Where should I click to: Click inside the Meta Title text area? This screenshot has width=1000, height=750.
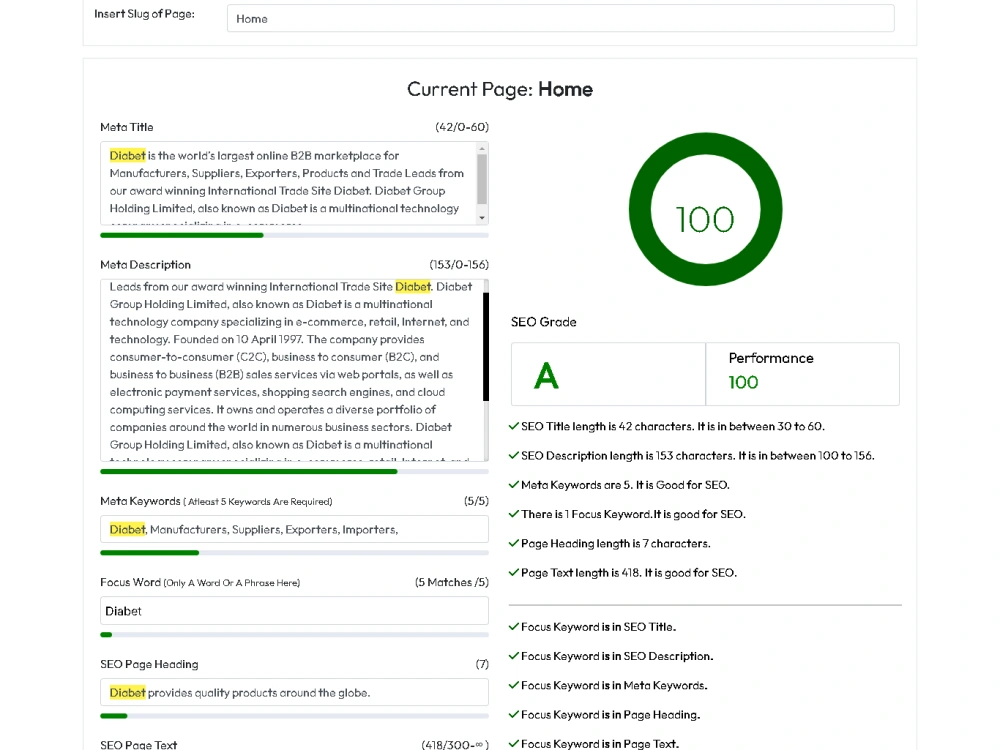[x=288, y=183]
